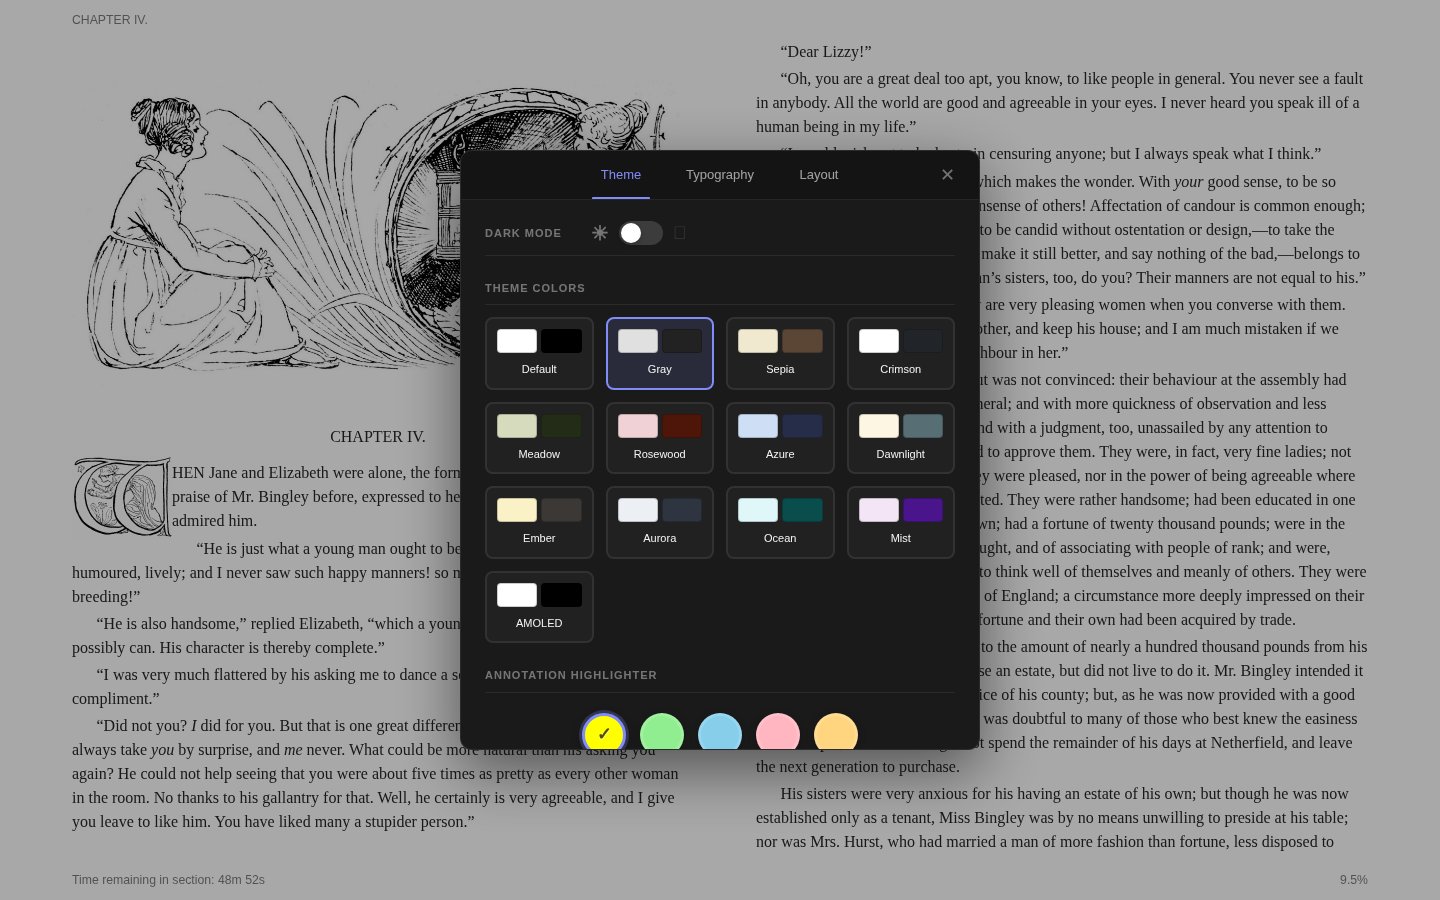Click the 9.5% reading progress indicator
1440x900 pixels.
click(1354, 880)
